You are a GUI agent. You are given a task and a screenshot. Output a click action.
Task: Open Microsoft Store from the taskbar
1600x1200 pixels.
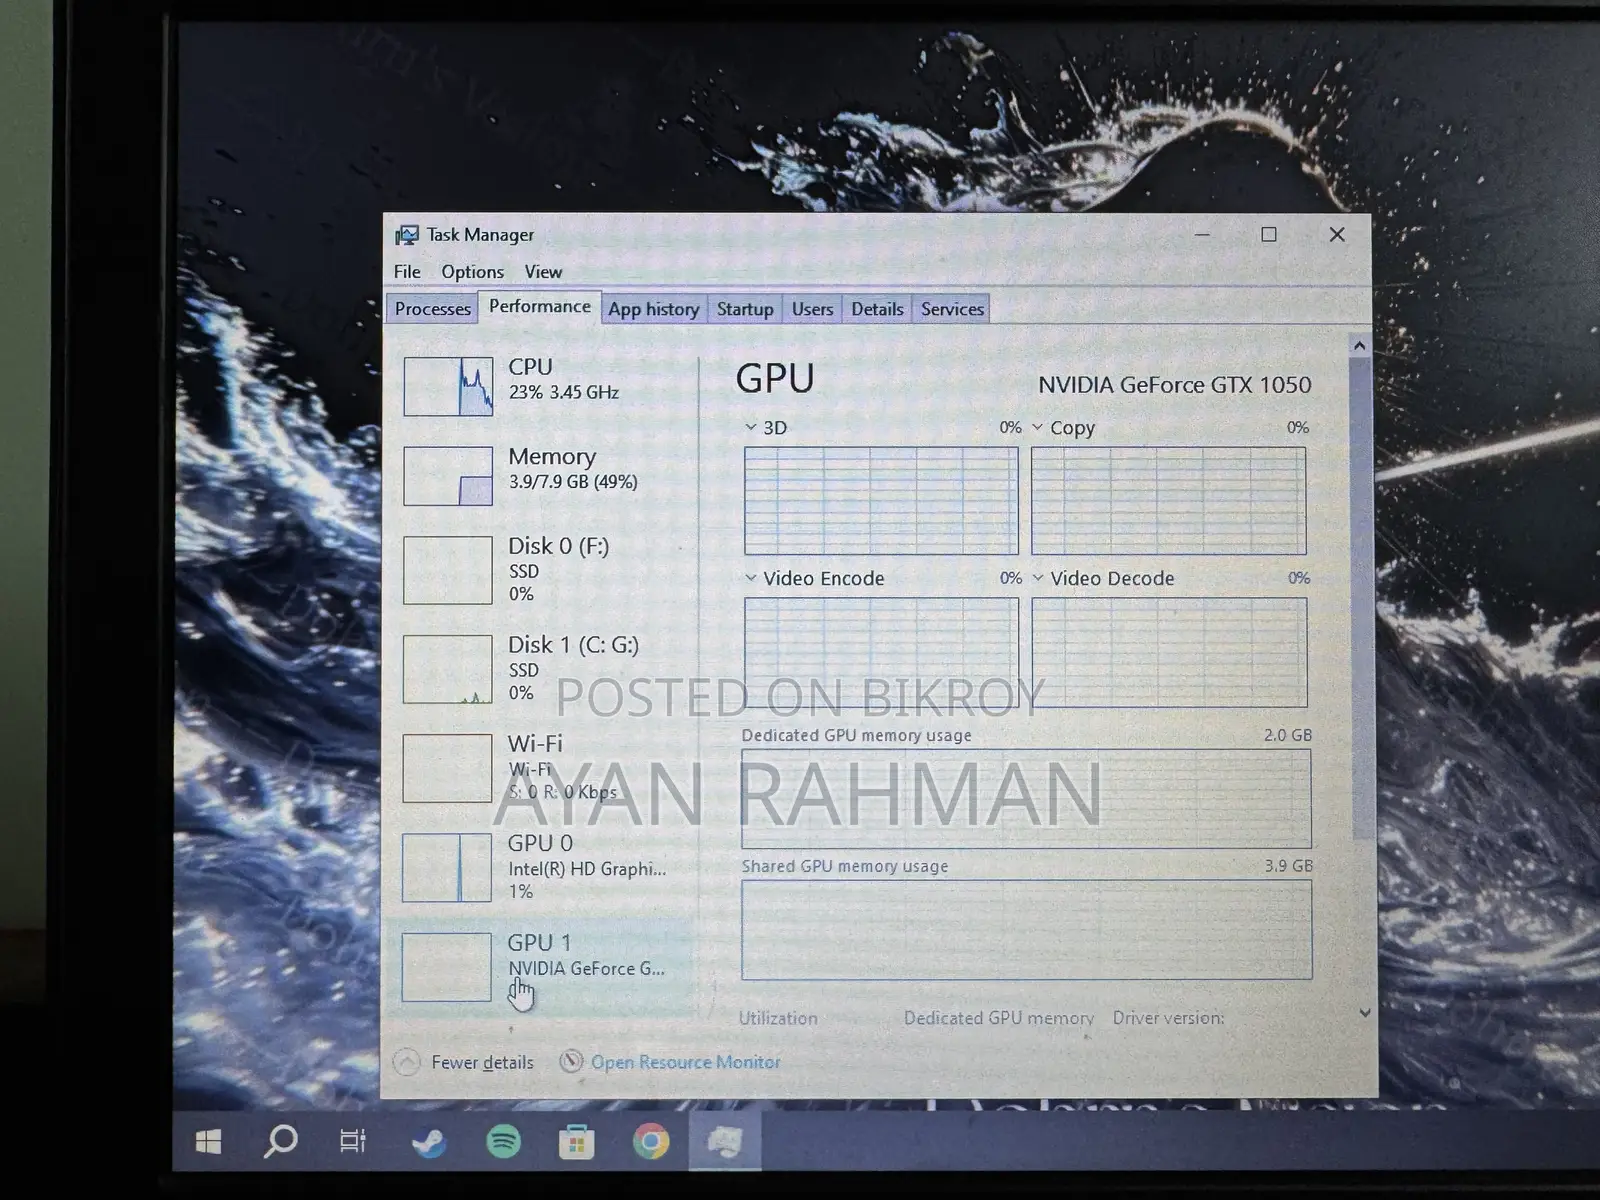pyautogui.click(x=576, y=1142)
